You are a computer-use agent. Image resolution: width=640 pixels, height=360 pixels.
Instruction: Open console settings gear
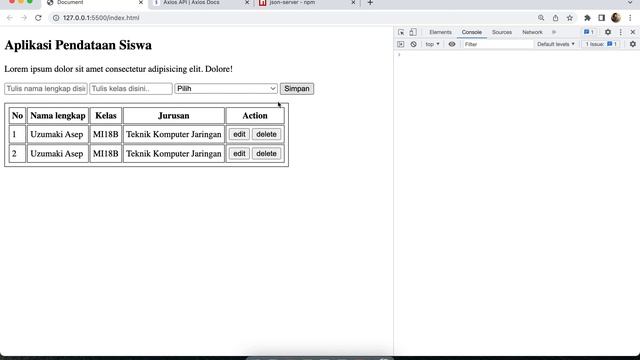coord(633,44)
